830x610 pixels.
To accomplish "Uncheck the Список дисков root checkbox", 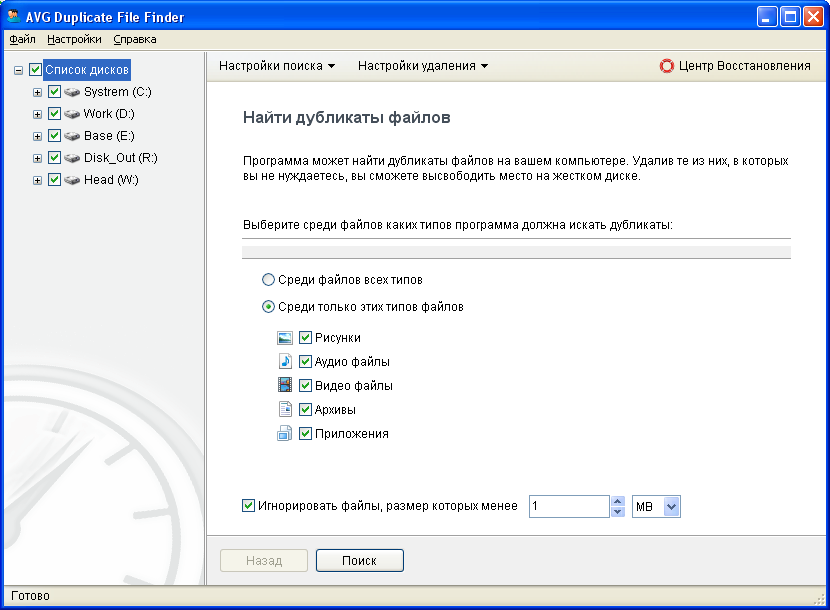I will pos(35,69).
